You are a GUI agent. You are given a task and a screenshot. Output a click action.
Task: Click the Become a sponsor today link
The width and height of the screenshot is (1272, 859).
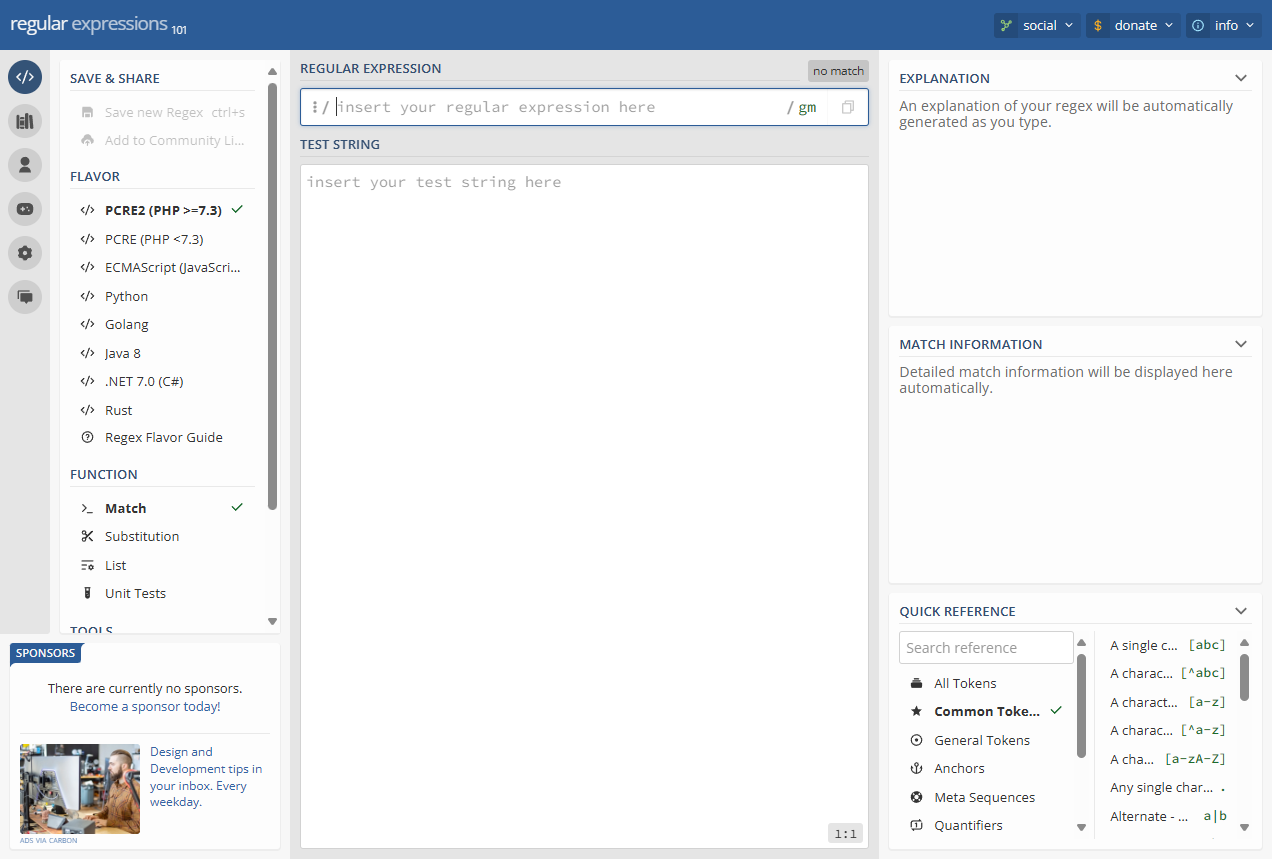point(145,706)
